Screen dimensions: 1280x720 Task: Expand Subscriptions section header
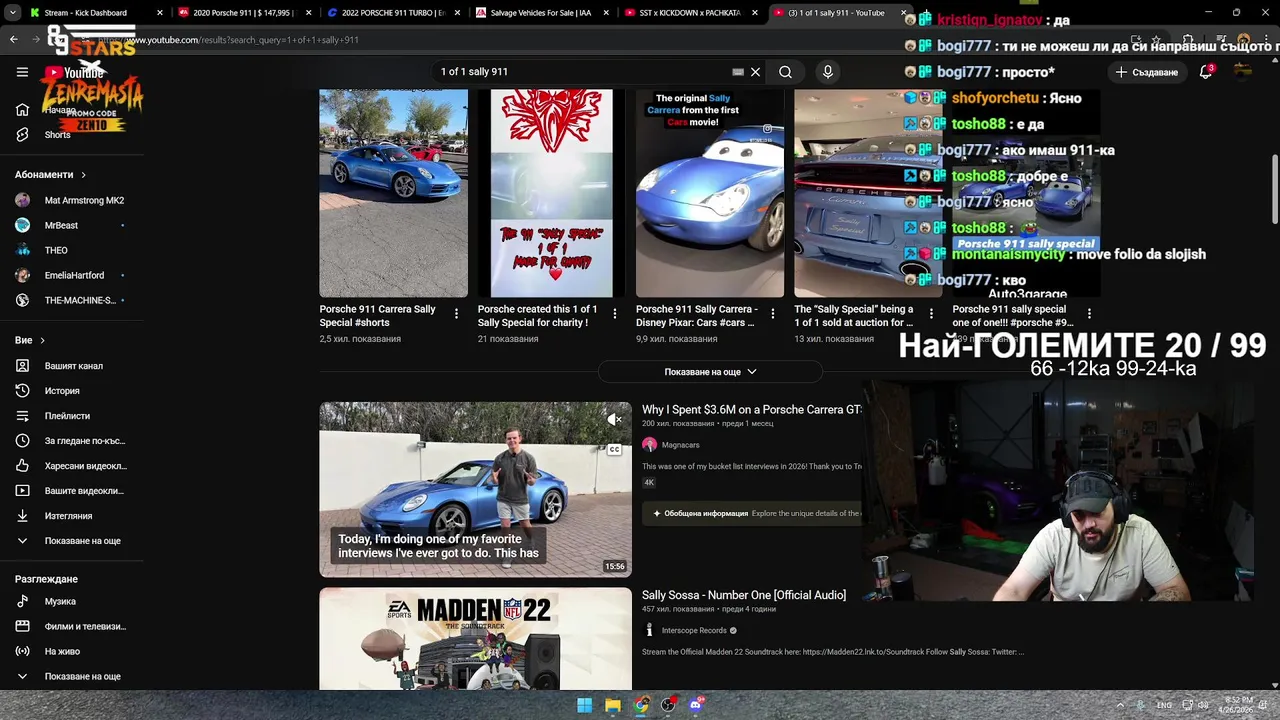(50, 175)
